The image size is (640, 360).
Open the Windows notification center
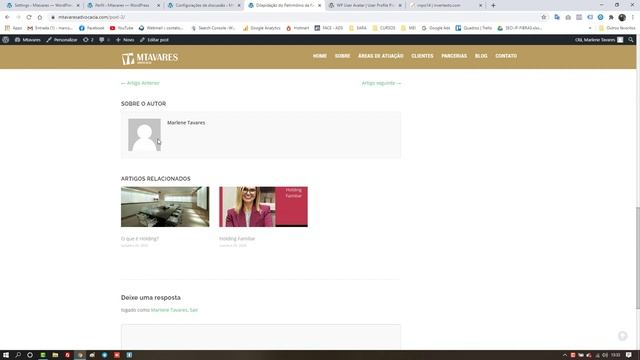coord(629,355)
